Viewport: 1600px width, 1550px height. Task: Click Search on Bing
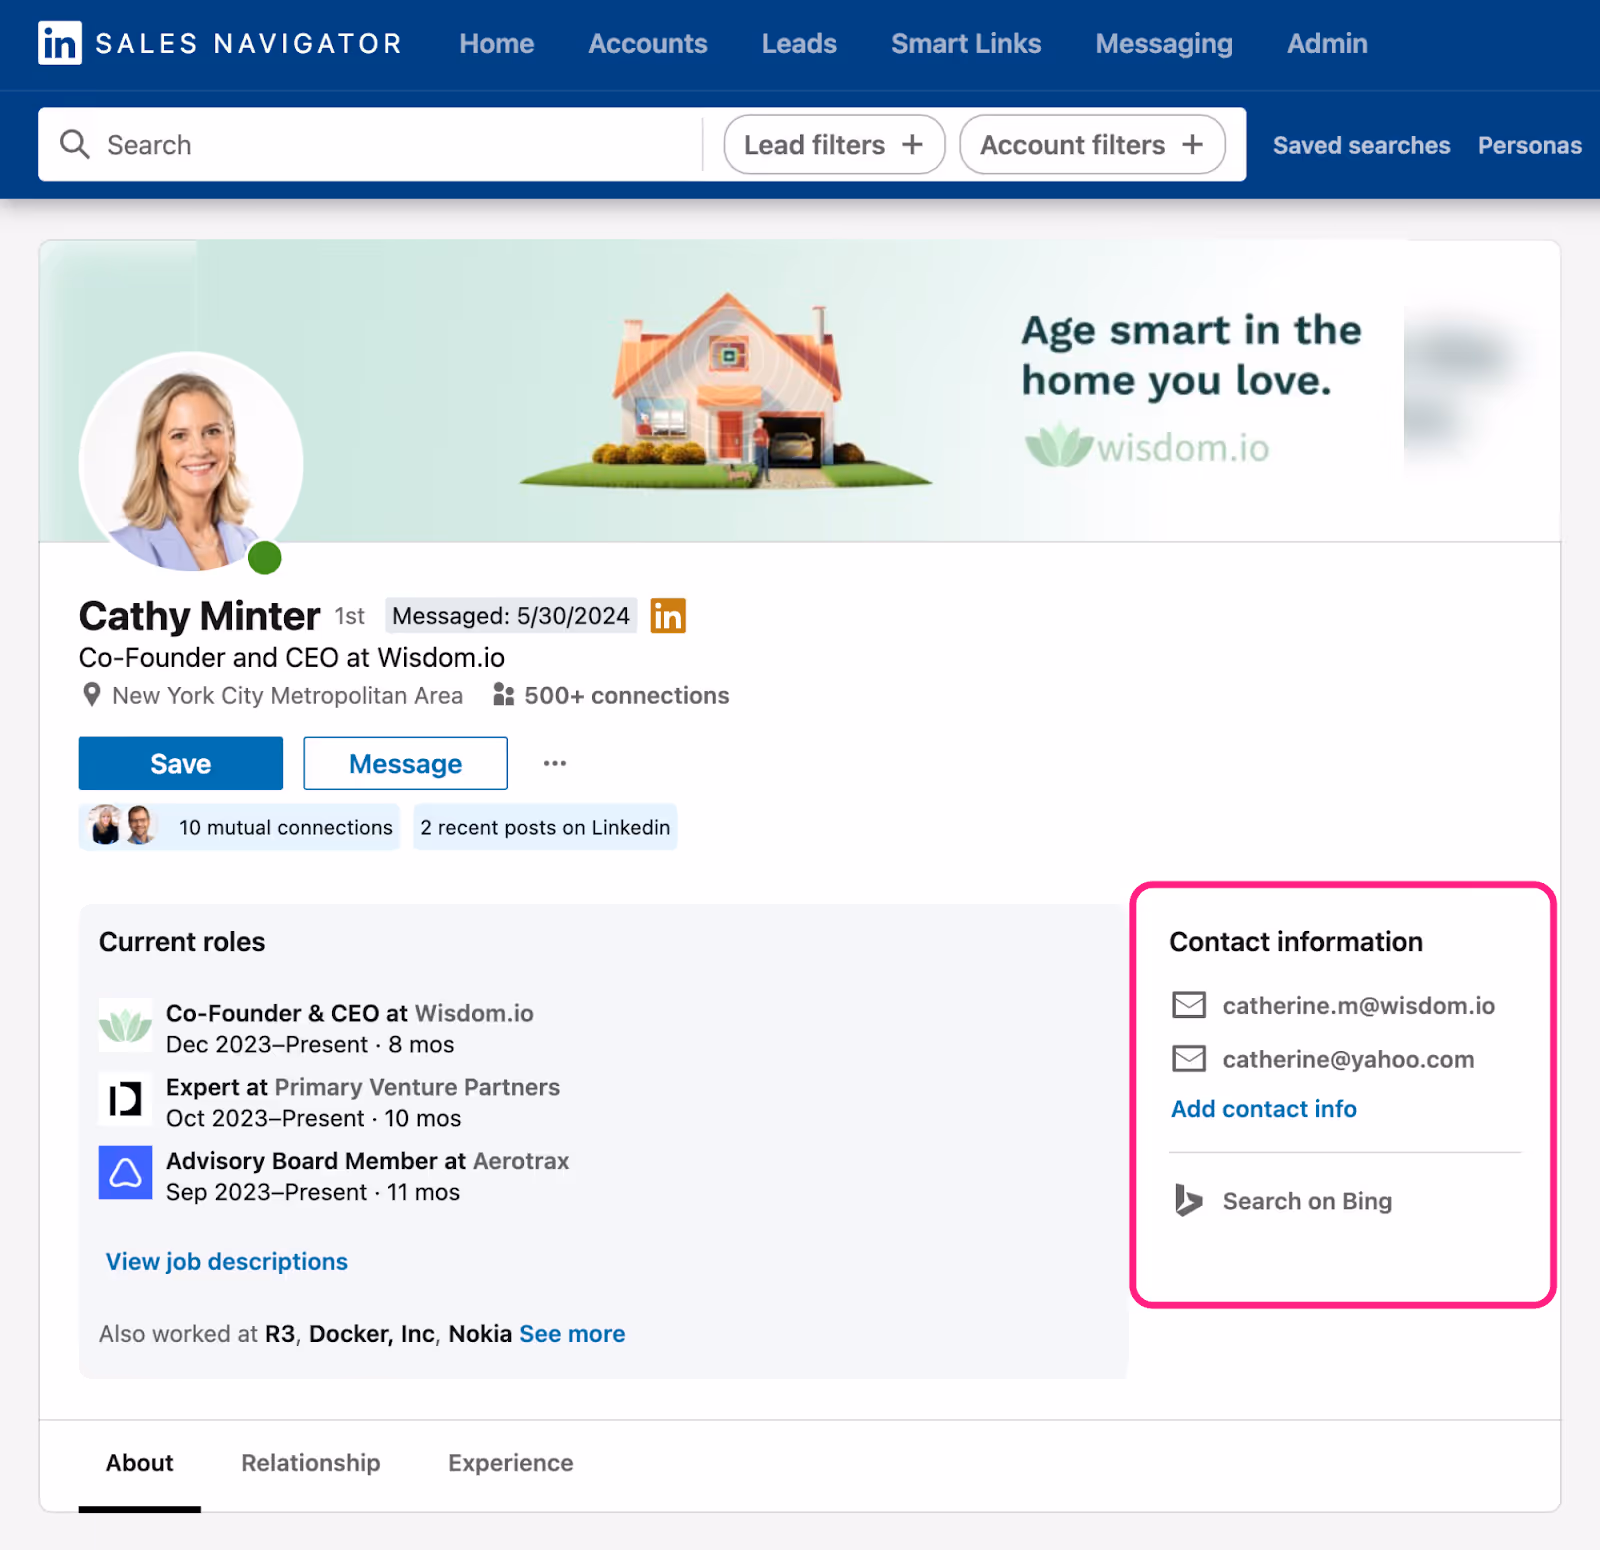click(1307, 1201)
